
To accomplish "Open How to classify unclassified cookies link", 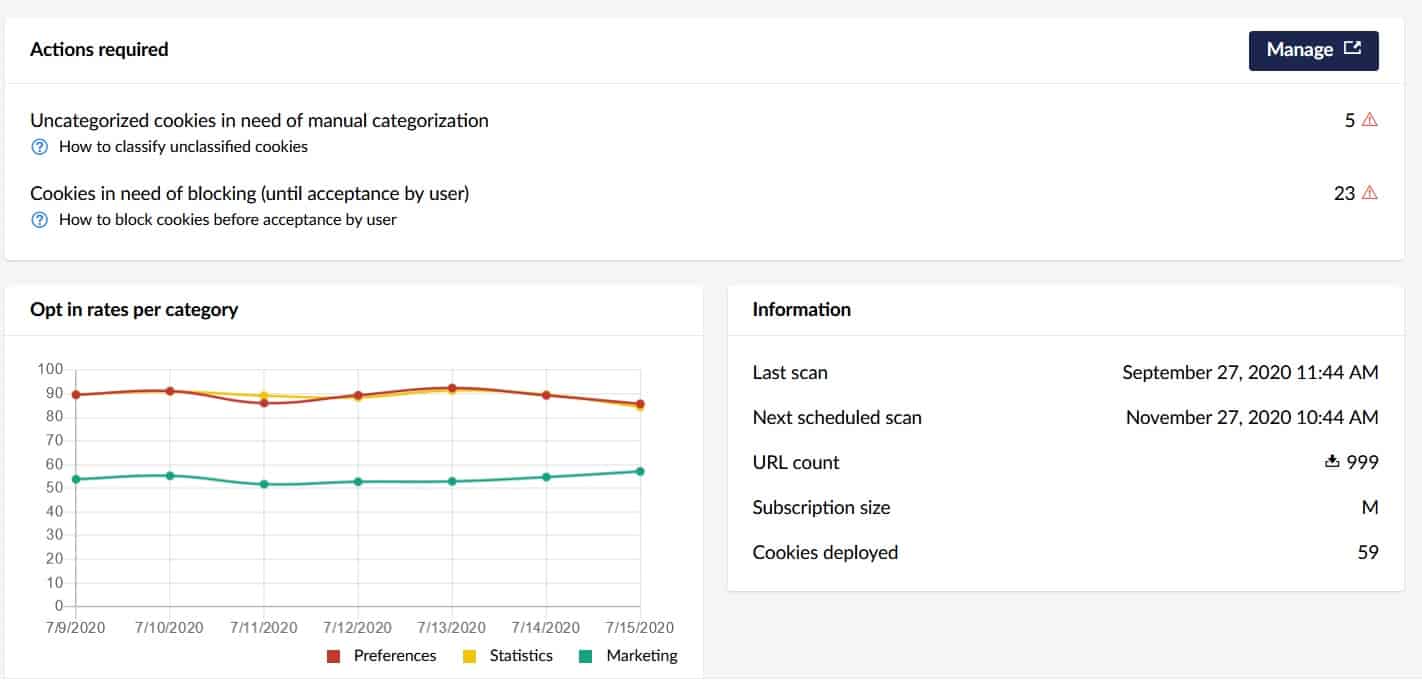I will coord(183,147).
